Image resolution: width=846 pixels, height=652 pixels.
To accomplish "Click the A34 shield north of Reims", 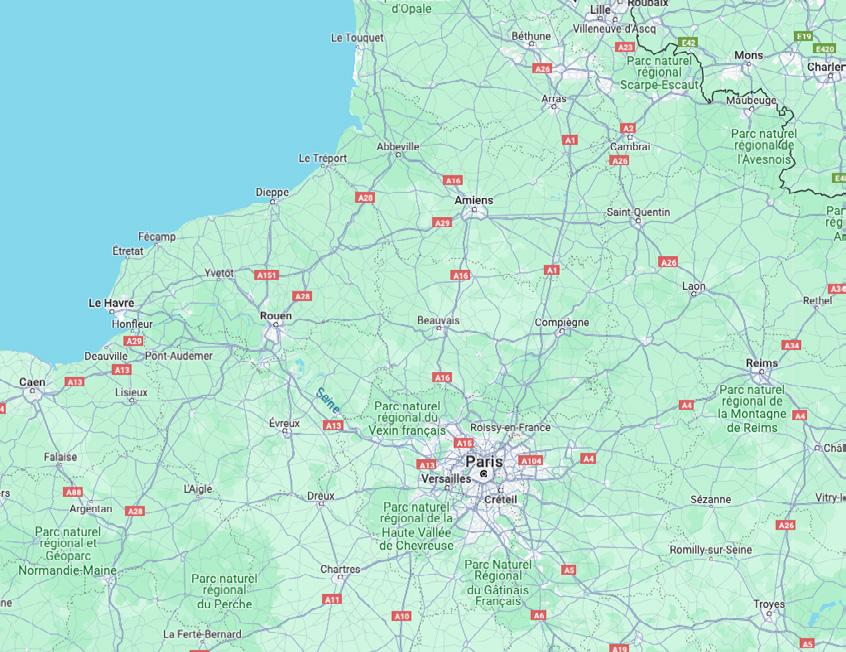I will [791, 345].
